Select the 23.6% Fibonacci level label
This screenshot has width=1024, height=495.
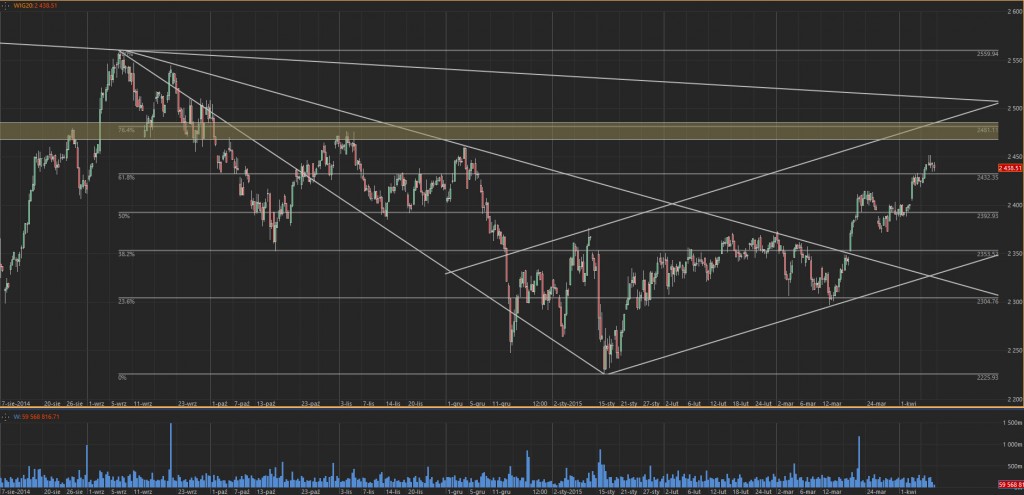pos(126,301)
